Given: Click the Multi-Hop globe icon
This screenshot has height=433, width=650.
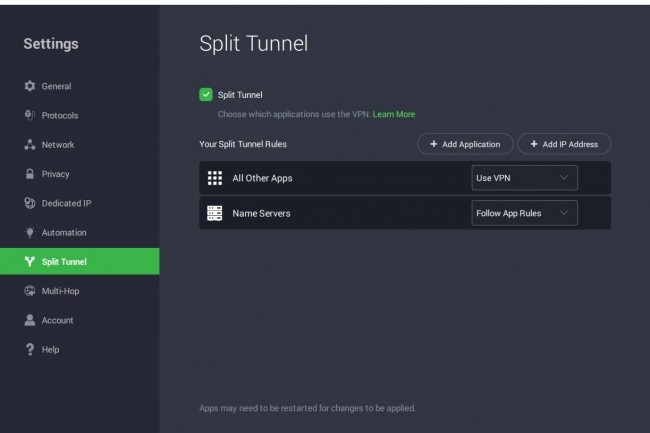Looking at the screenshot, I should click(30, 291).
